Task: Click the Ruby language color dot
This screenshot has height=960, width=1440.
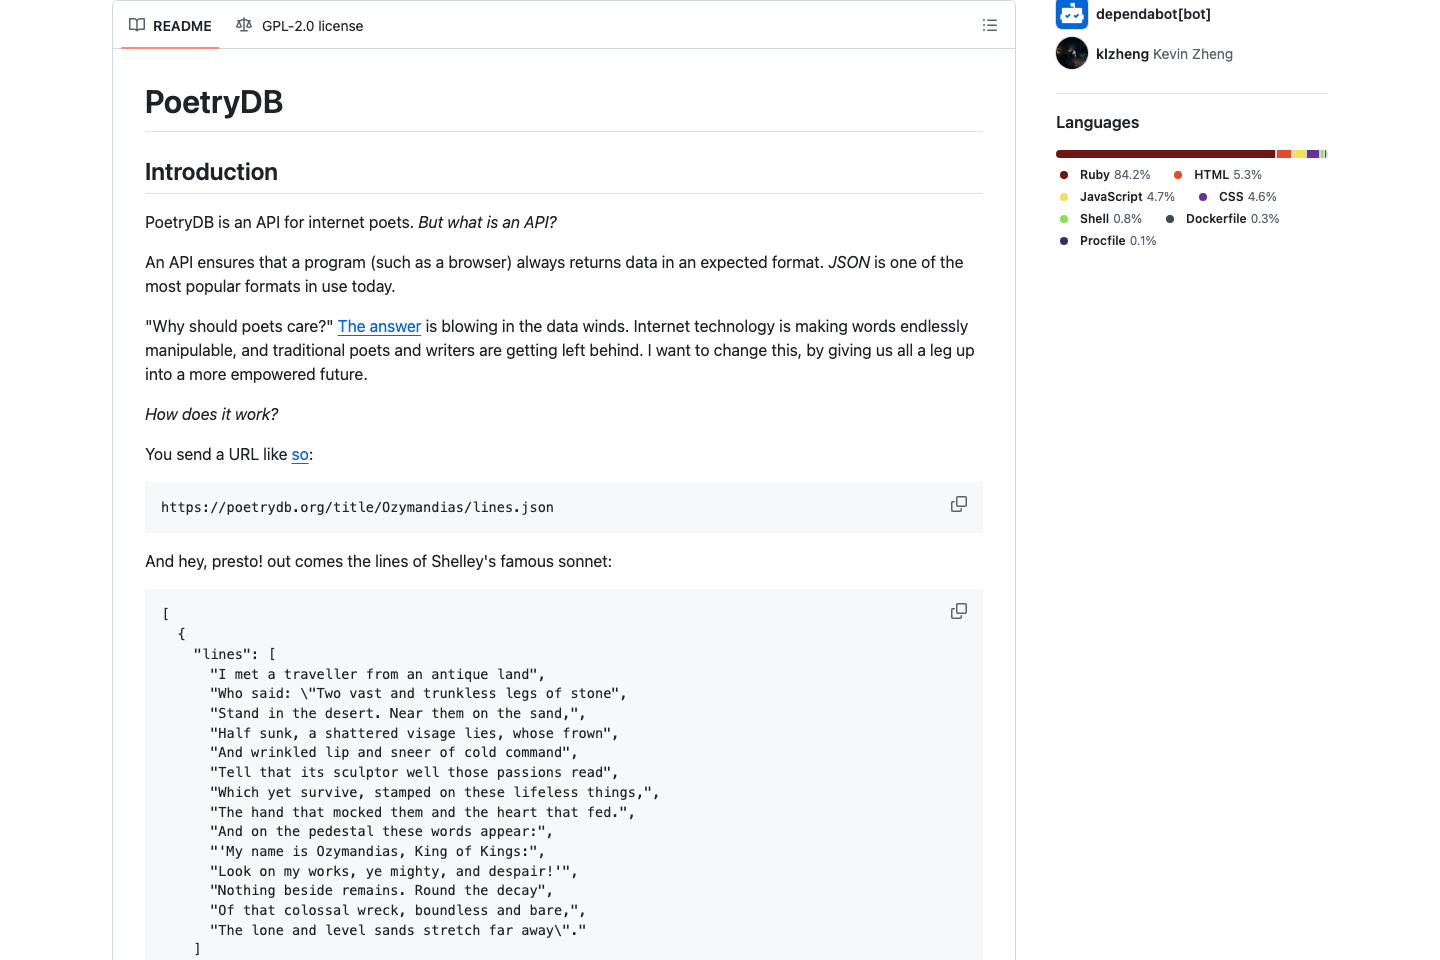Action: coord(1063,174)
